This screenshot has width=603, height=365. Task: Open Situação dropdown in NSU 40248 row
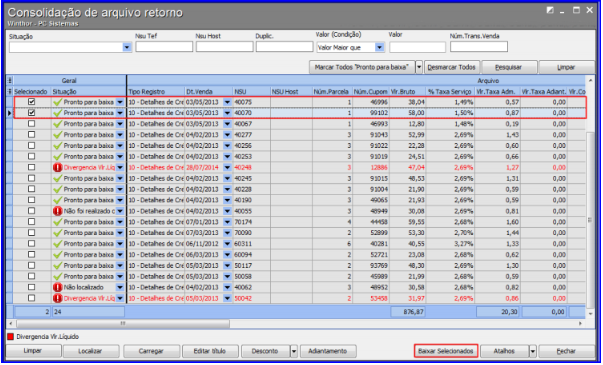120,167
